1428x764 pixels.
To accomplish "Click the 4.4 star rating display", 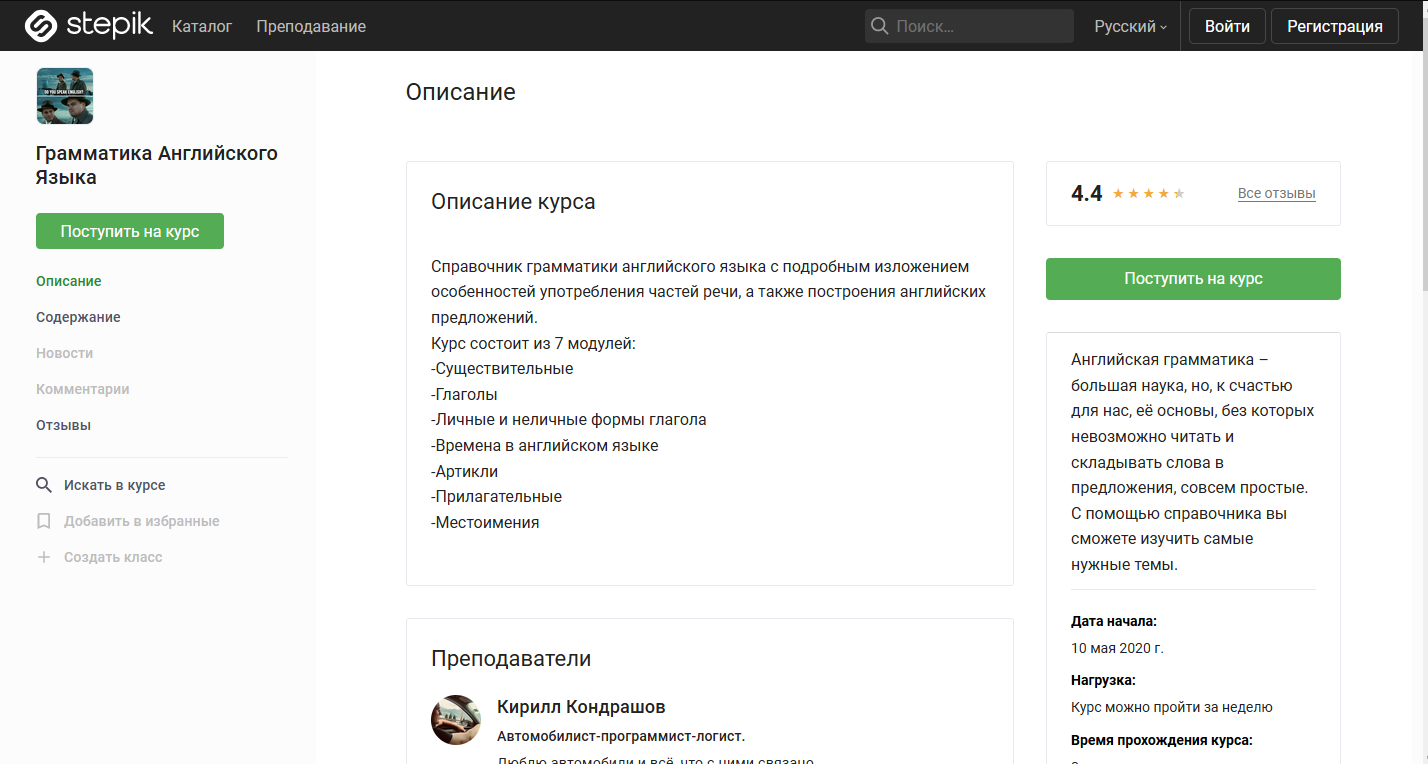I will pyautogui.click(x=1086, y=193).
